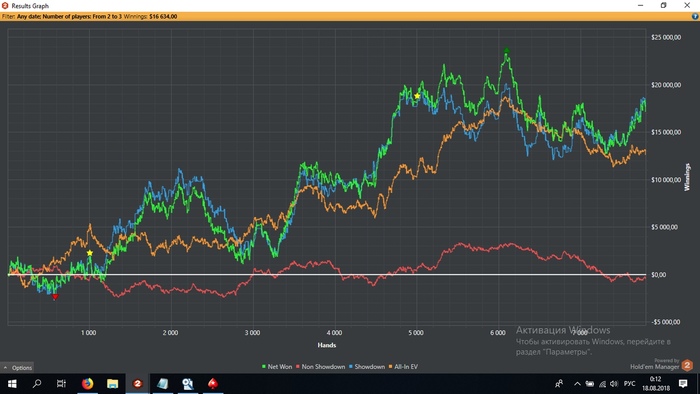700x394 pixels.
Task: Launch Firefox from the taskbar
Action: pos(88,384)
